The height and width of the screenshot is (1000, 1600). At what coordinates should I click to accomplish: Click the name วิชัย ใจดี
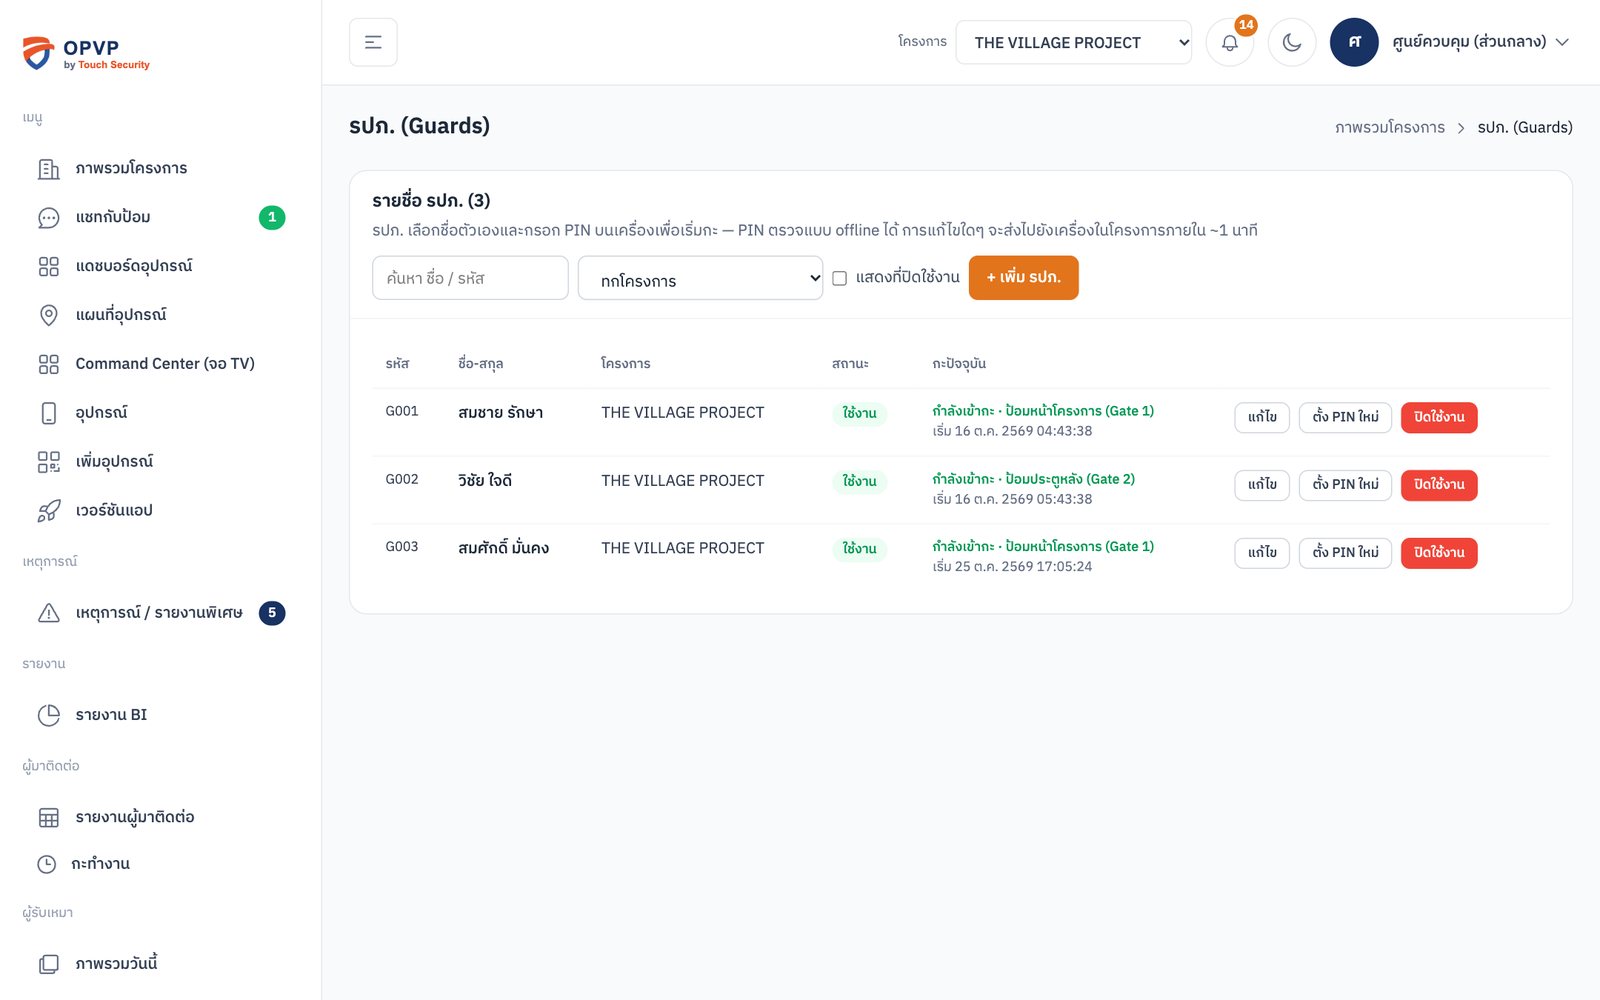tap(485, 481)
